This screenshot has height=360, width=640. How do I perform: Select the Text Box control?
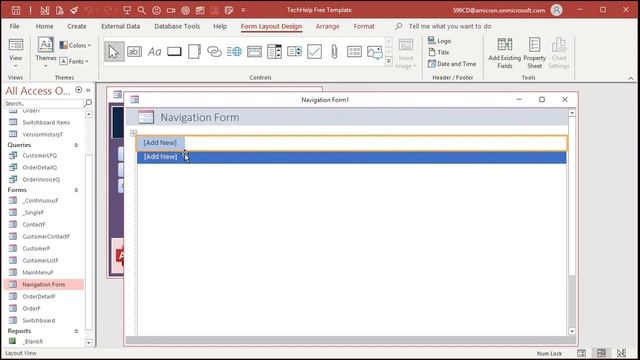[134, 52]
